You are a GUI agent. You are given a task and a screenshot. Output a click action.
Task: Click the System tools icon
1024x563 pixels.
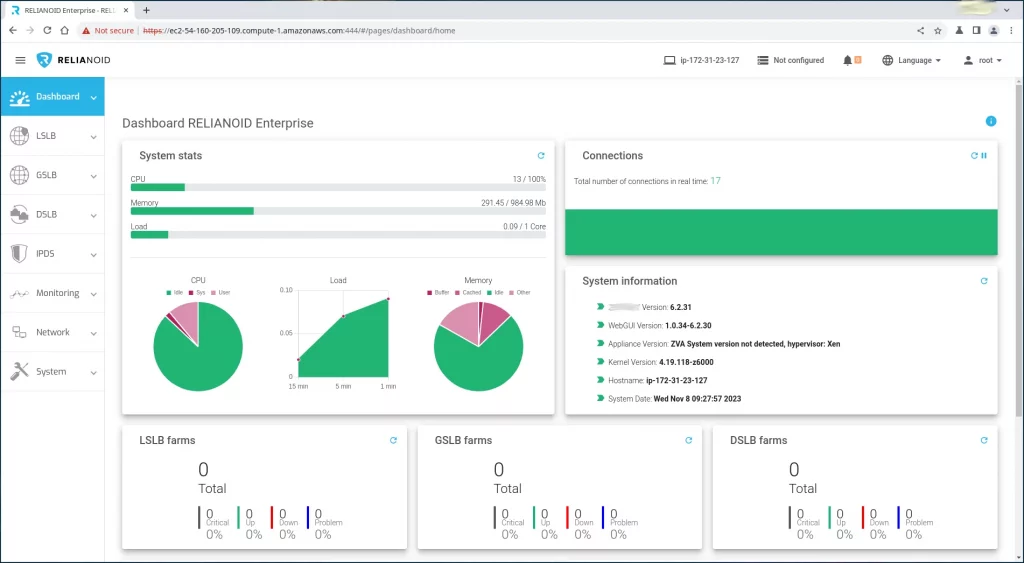click(x=20, y=372)
